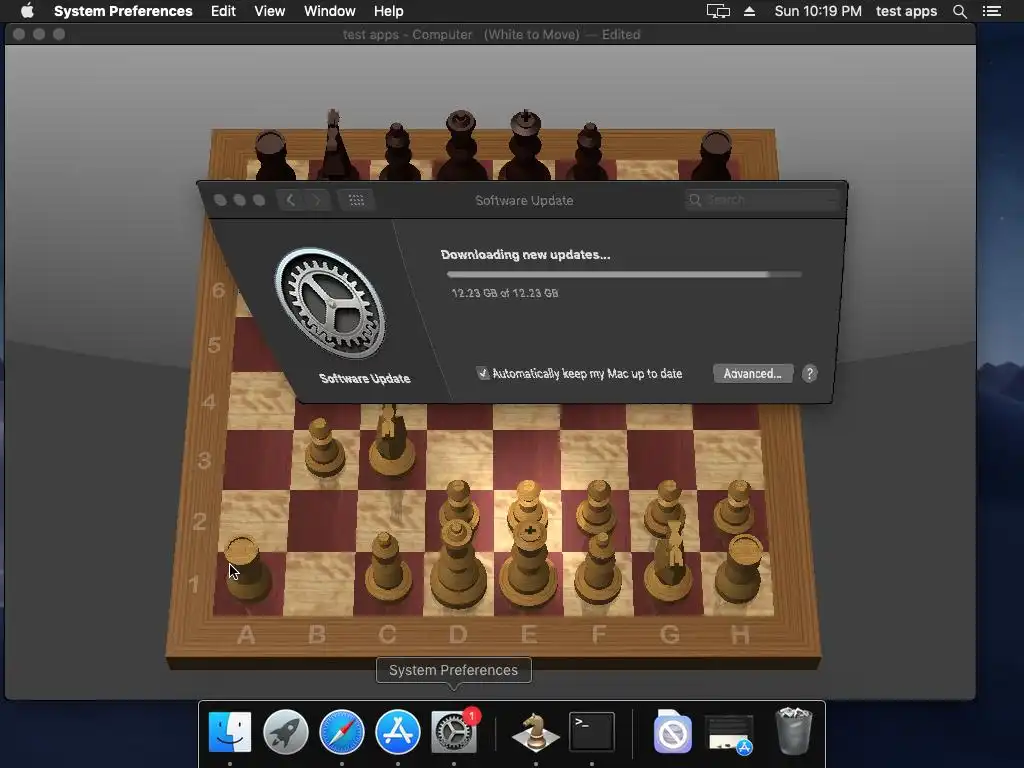The width and height of the screenshot is (1024, 768).
Task: Open the View menu
Action: point(269,11)
